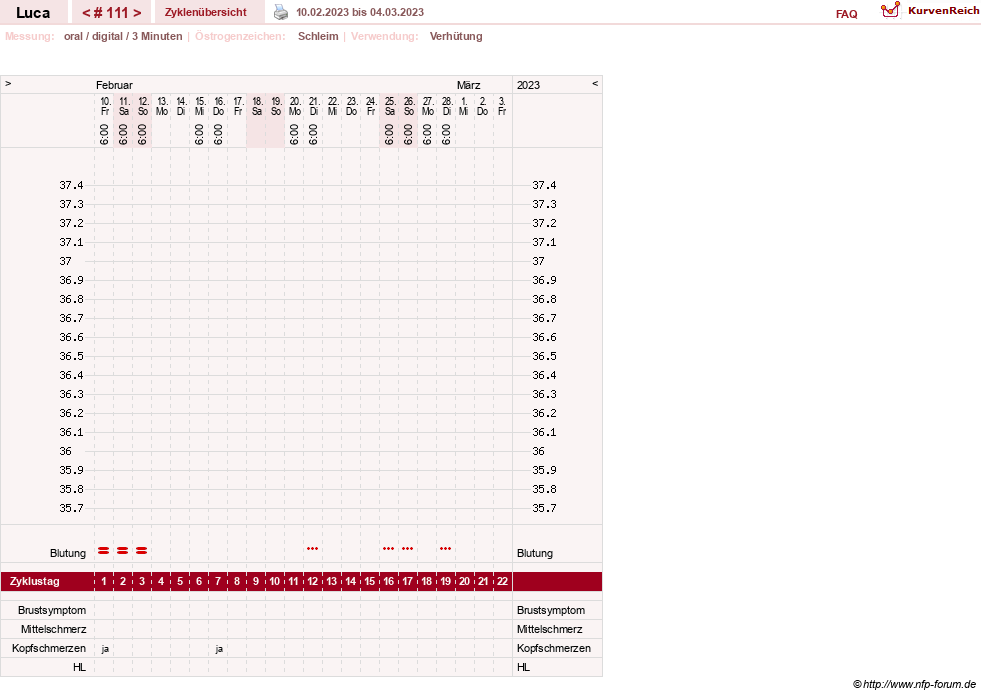Open the FAQ link
The width and height of the screenshot is (981, 696).
point(846,14)
